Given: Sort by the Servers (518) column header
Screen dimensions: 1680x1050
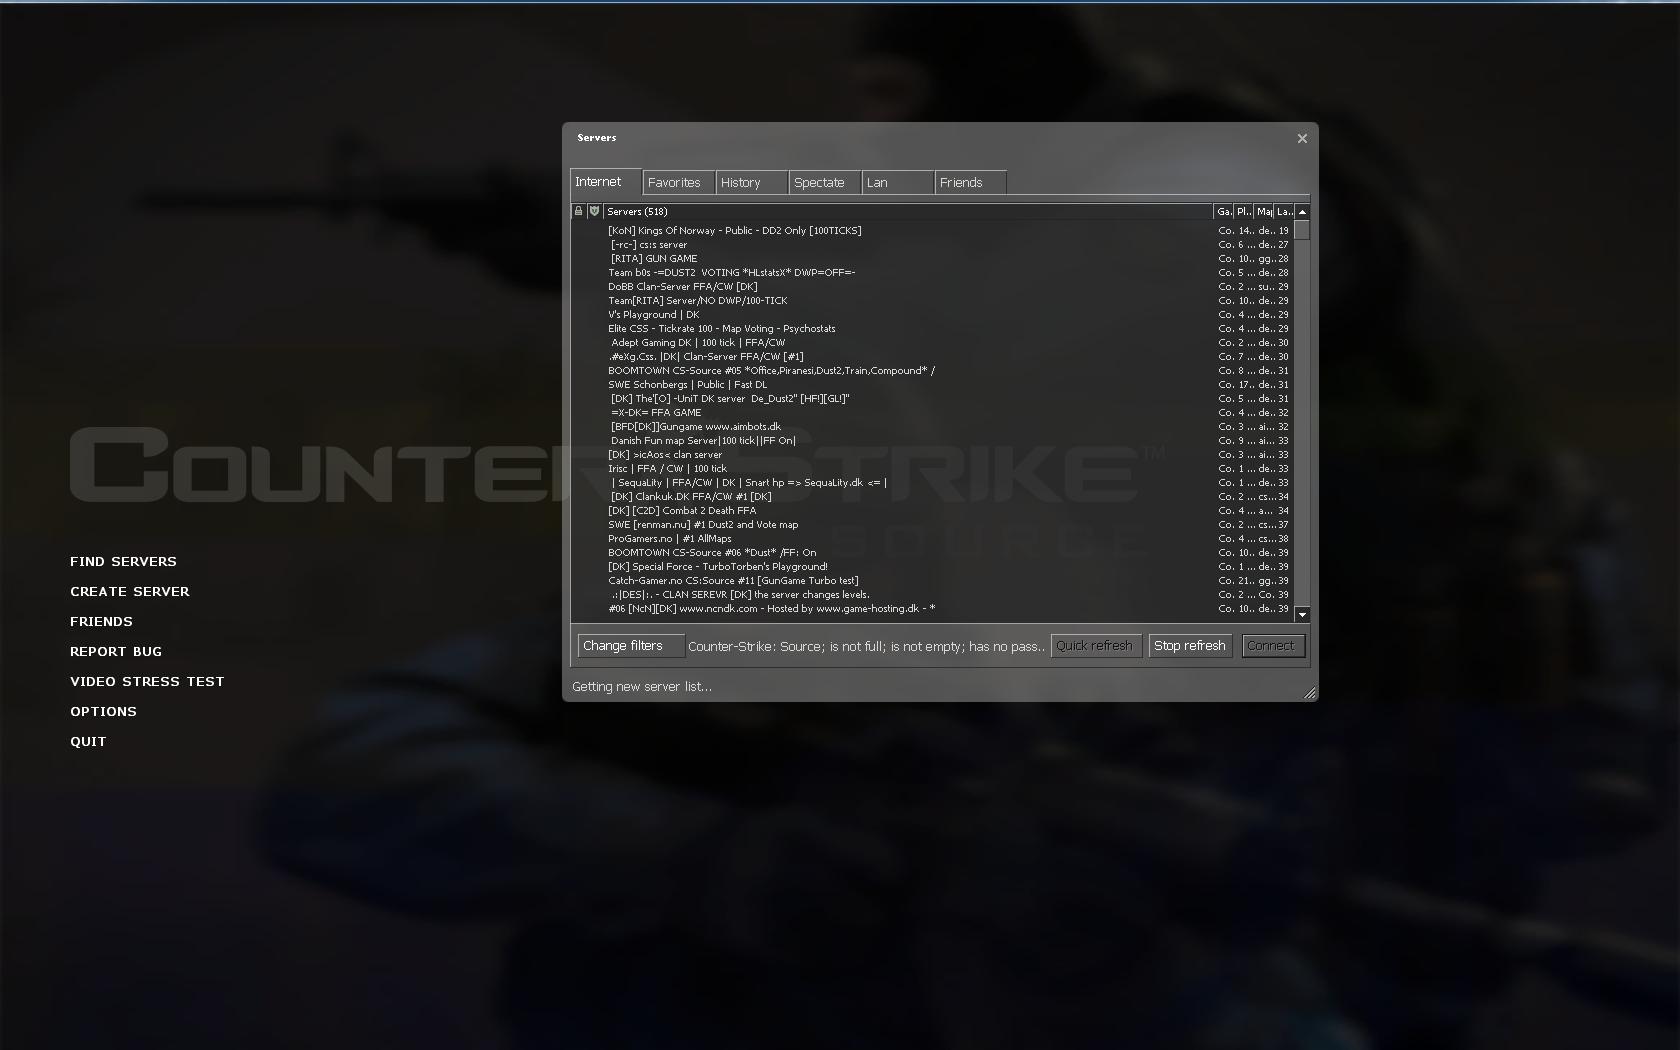Looking at the screenshot, I should tap(908, 211).
